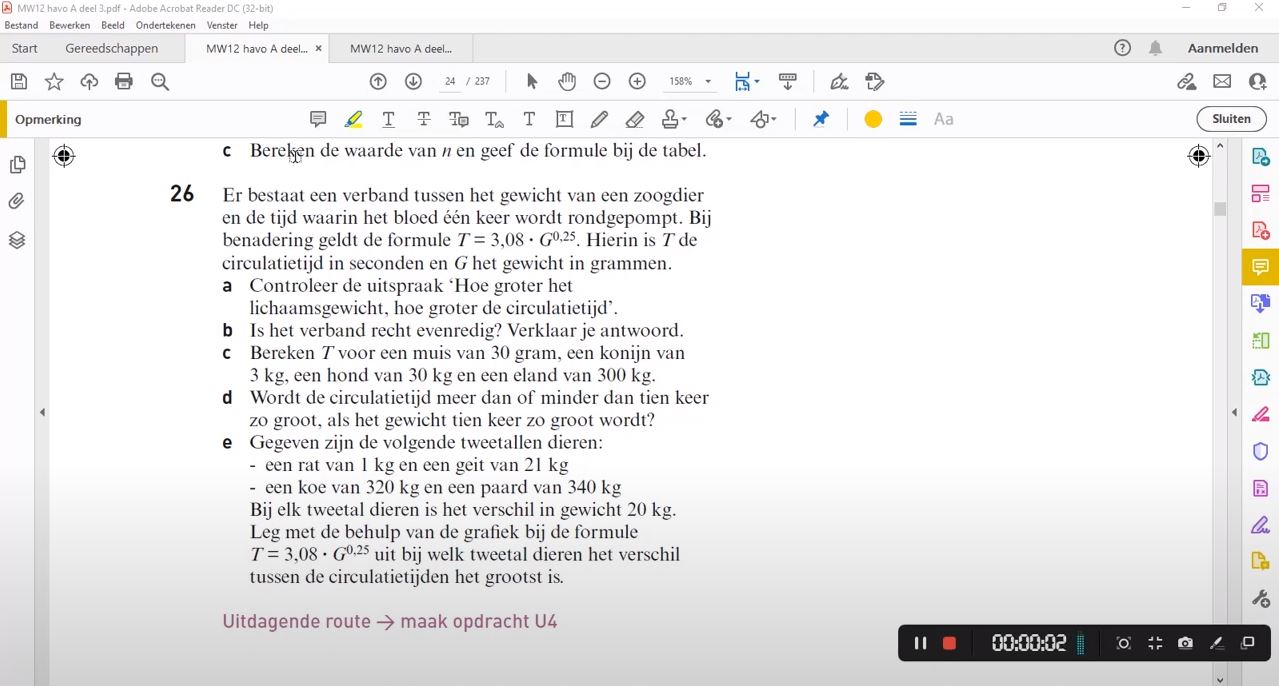The width and height of the screenshot is (1279, 686).
Task: Send file by email envelope icon
Action: pyautogui.click(x=1222, y=82)
